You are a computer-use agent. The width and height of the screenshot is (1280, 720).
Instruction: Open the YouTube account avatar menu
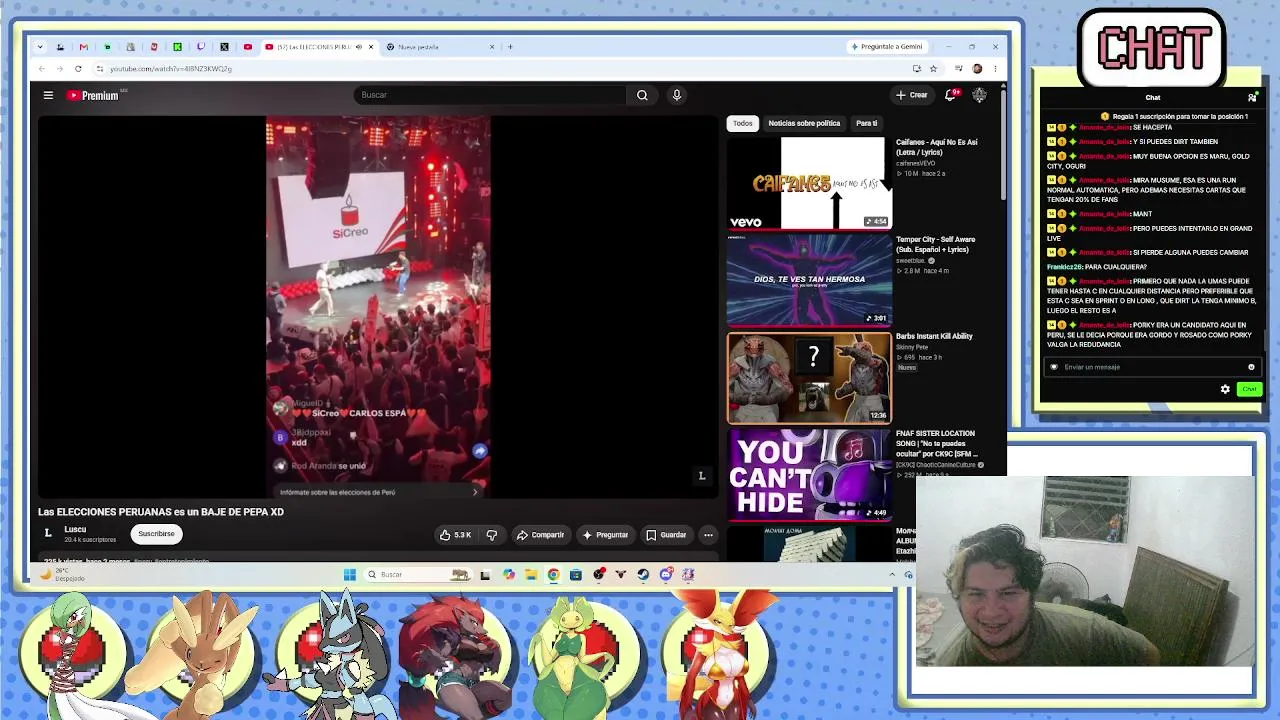click(979, 95)
